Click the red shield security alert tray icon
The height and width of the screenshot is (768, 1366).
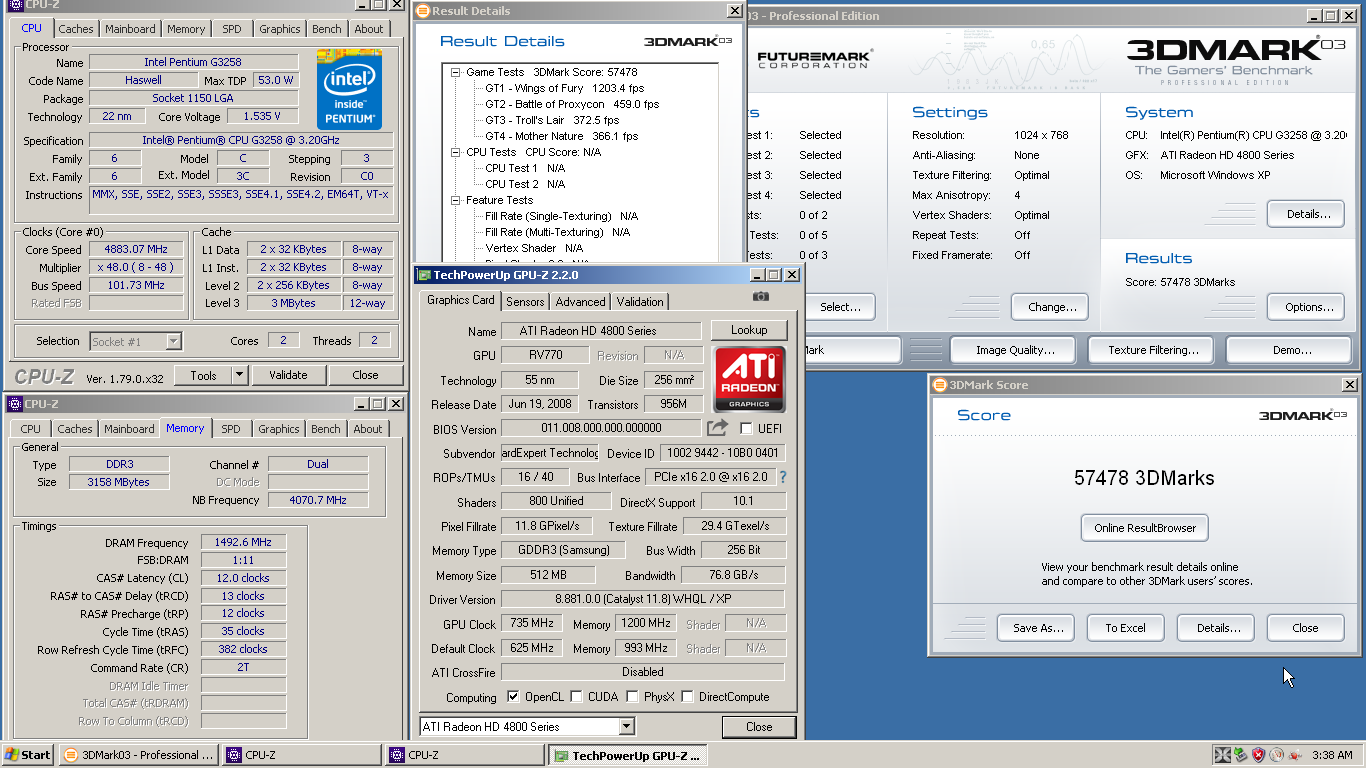[x=1258, y=755]
